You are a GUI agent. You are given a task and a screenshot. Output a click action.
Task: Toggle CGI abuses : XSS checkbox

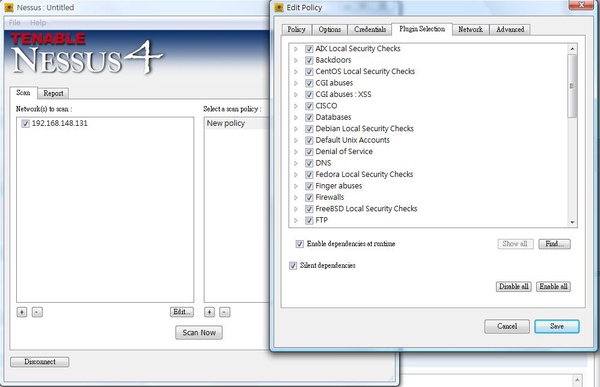pos(309,95)
